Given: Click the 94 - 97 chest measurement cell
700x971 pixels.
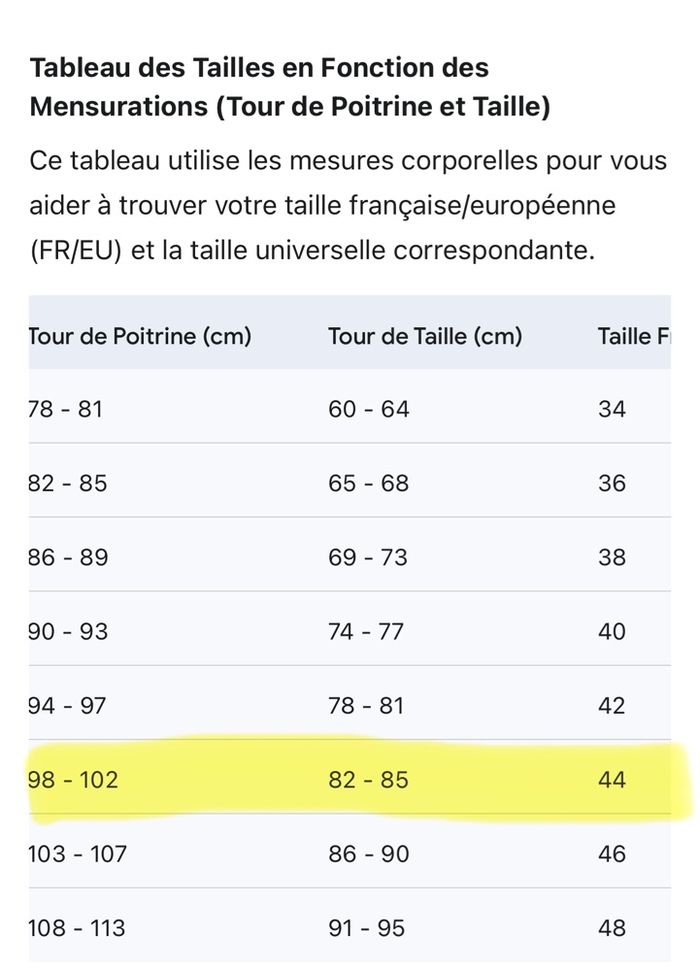Looking at the screenshot, I should (68, 705).
